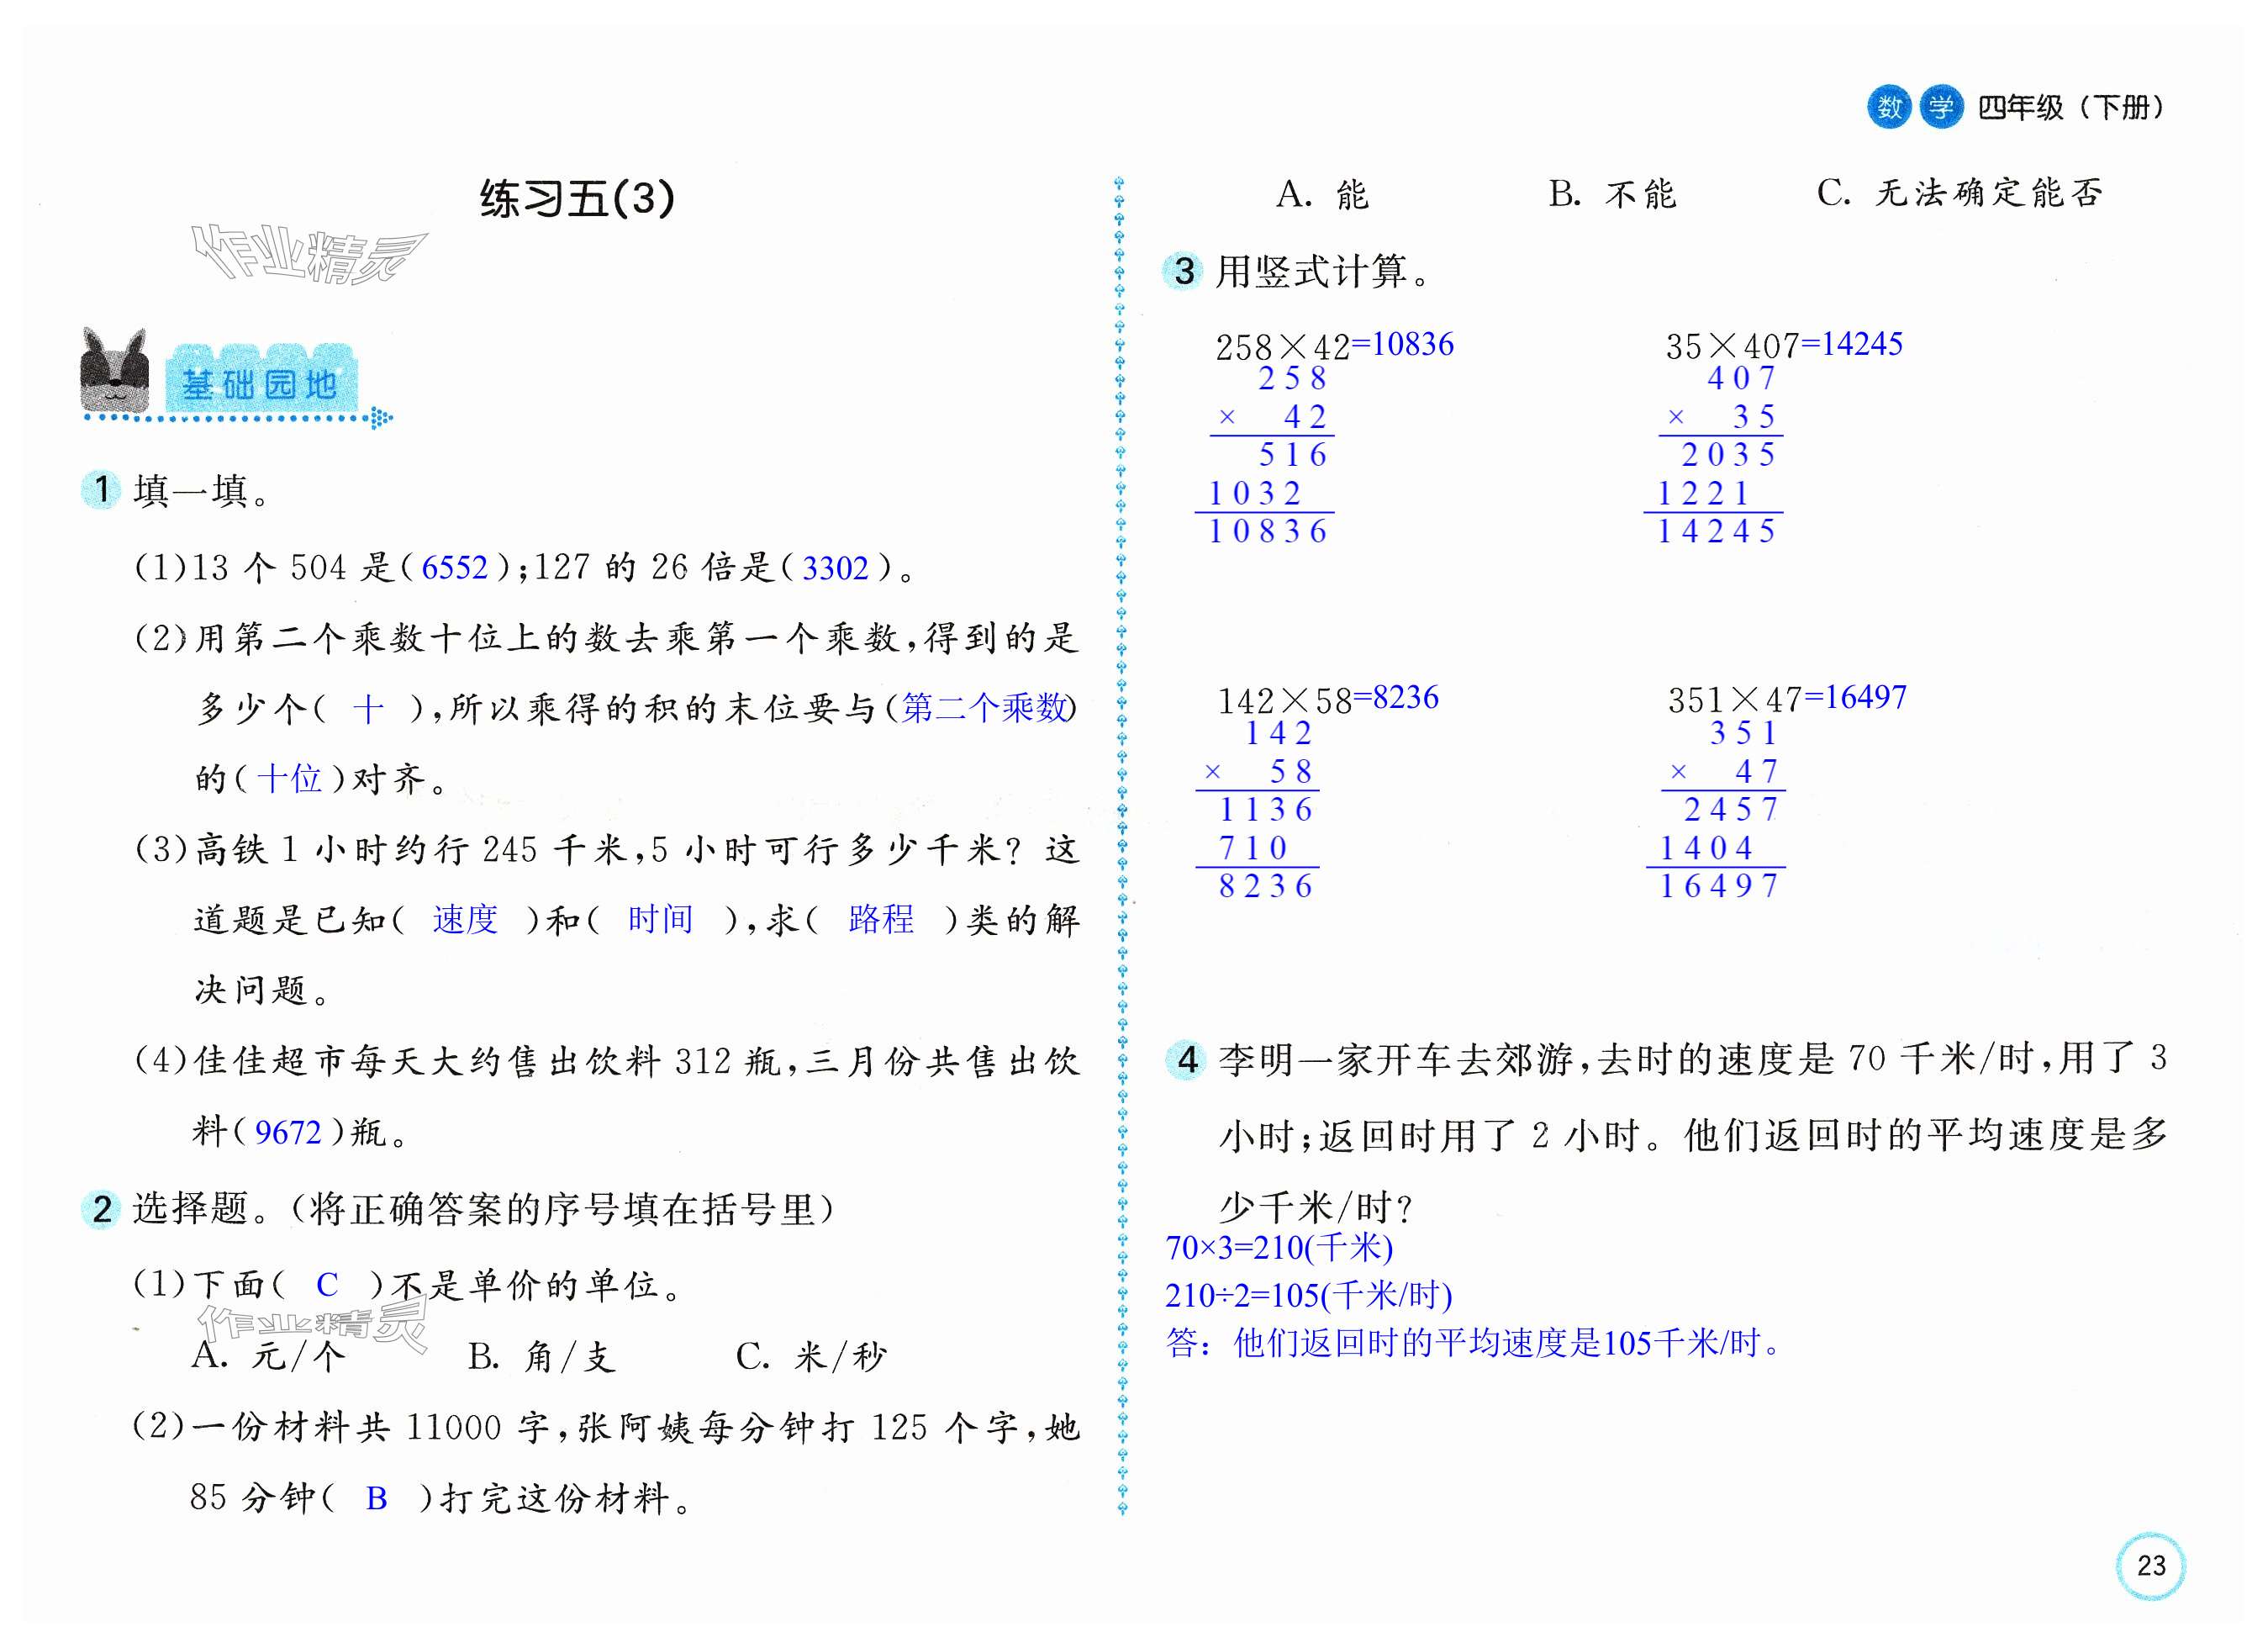
Task: Click the 四年级（下册） header text
Action: [2071, 107]
